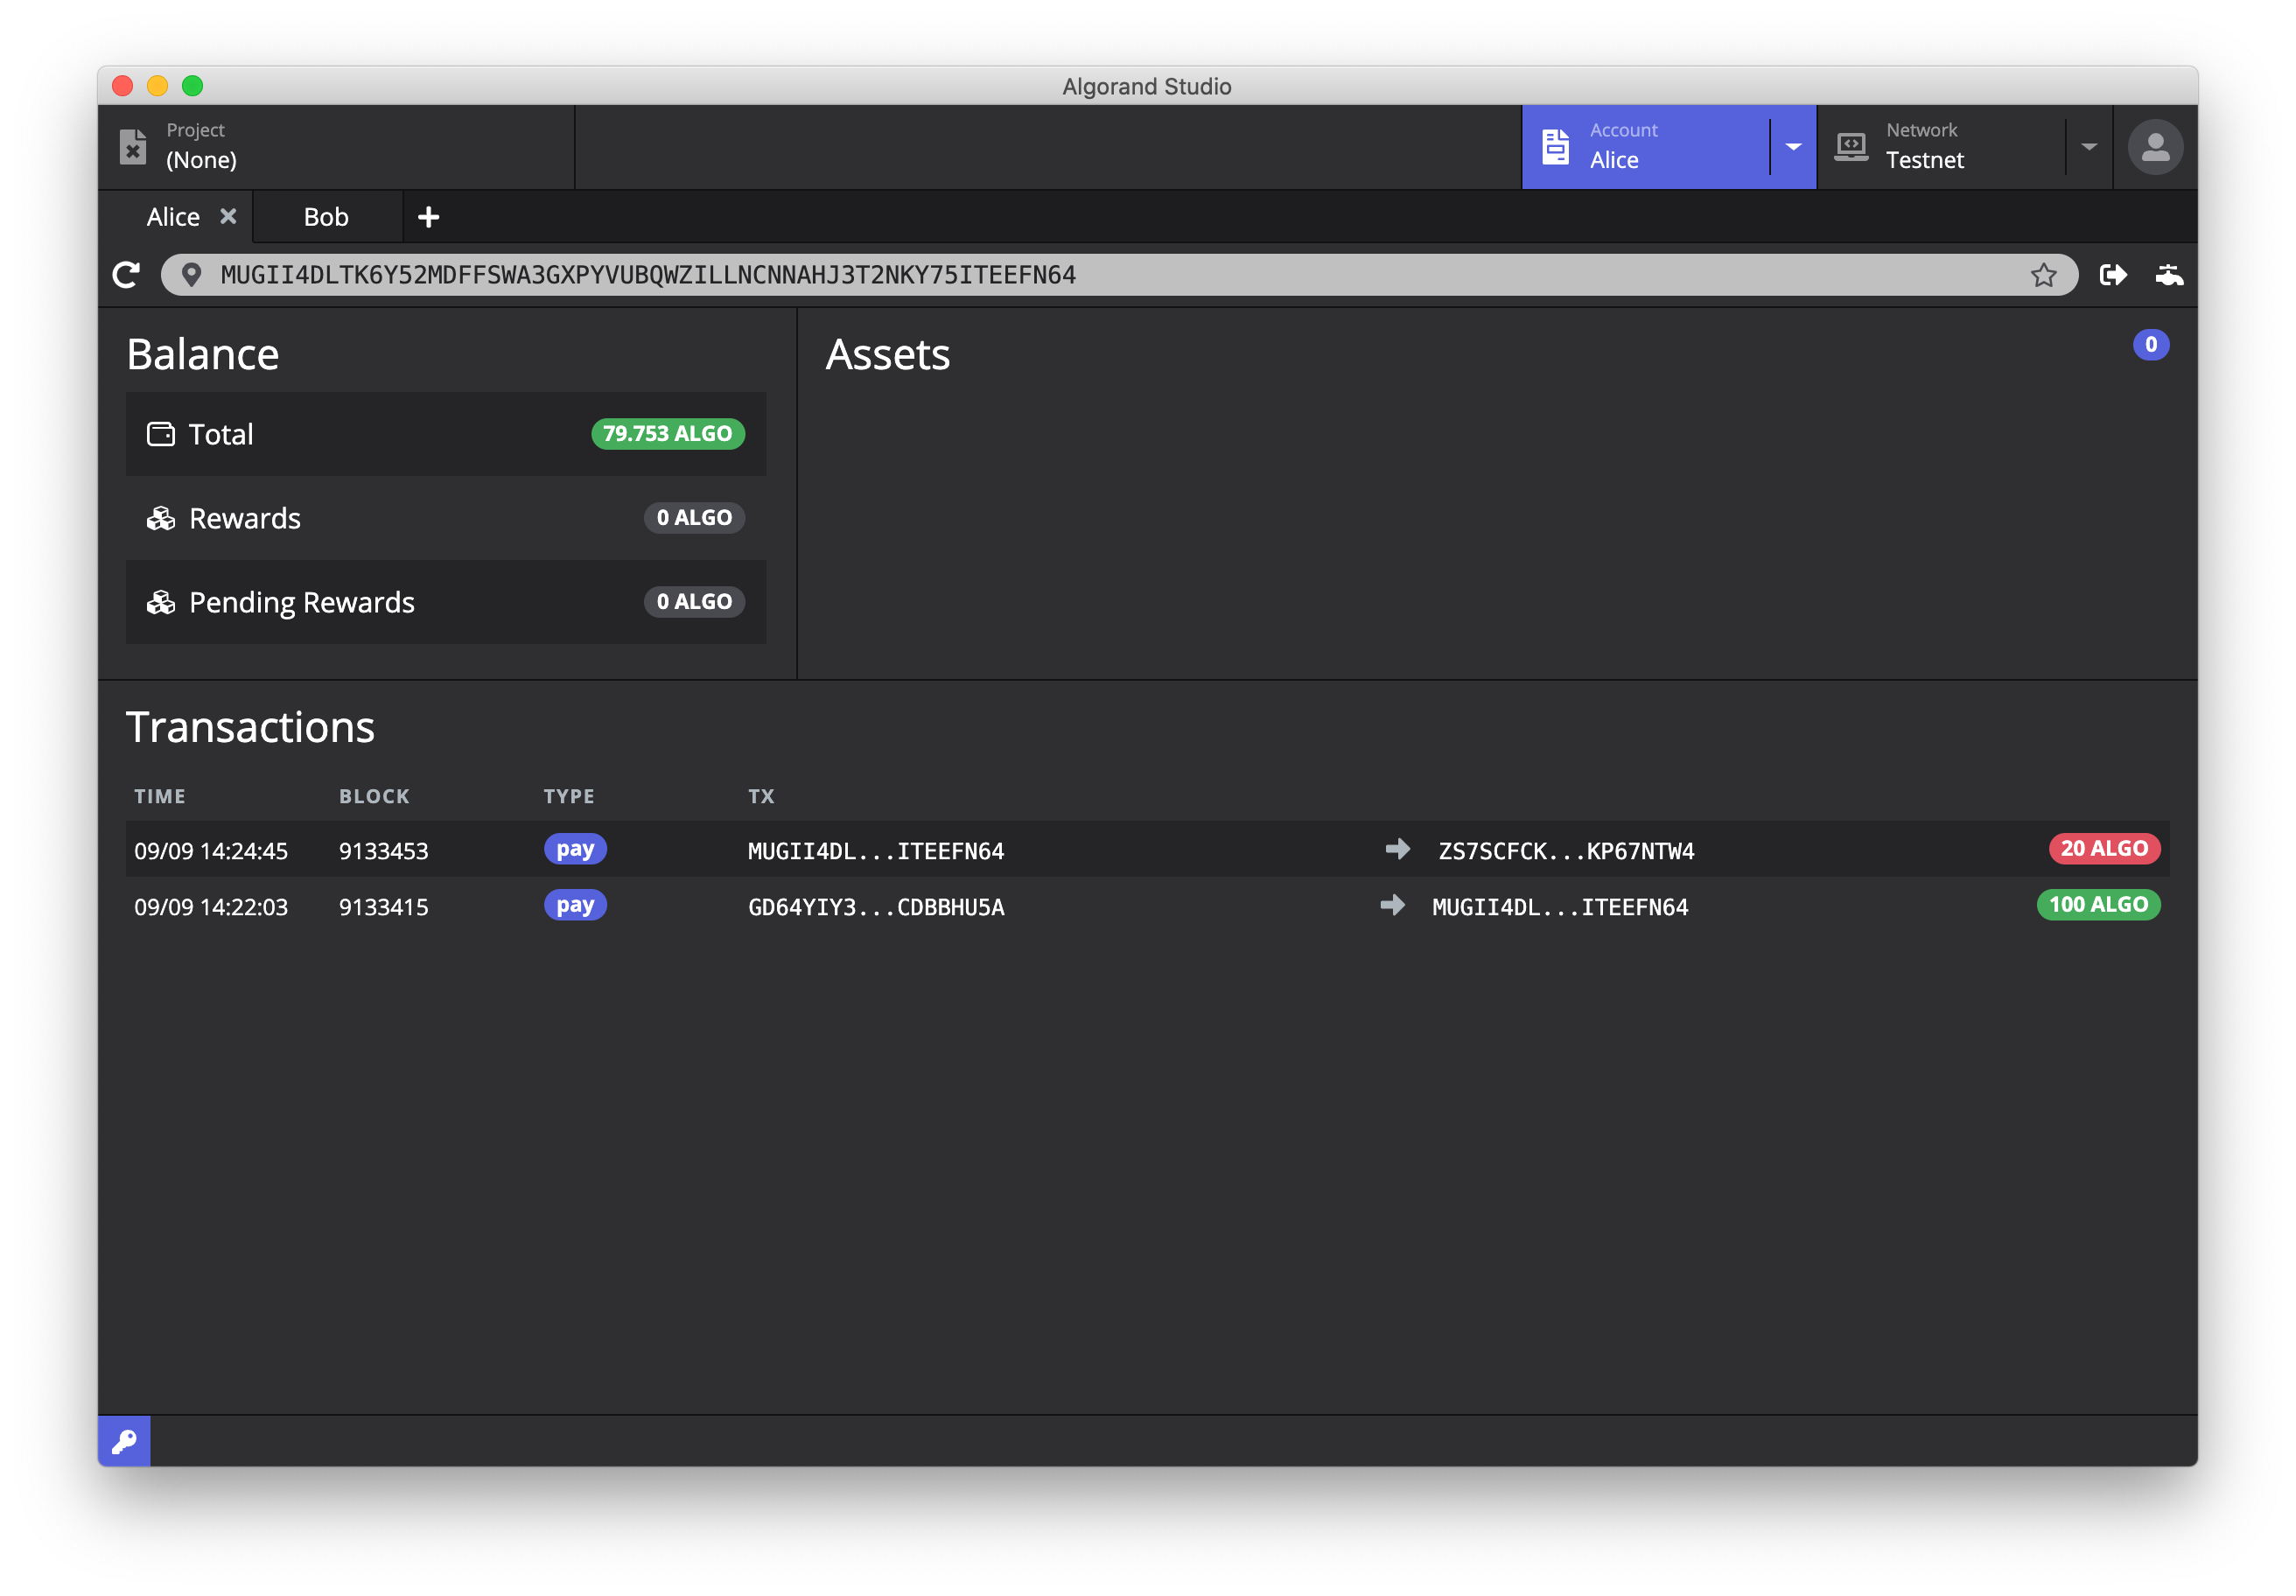Click the Network panel icon
The height and width of the screenshot is (1596, 2296).
tap(1851, 146)
